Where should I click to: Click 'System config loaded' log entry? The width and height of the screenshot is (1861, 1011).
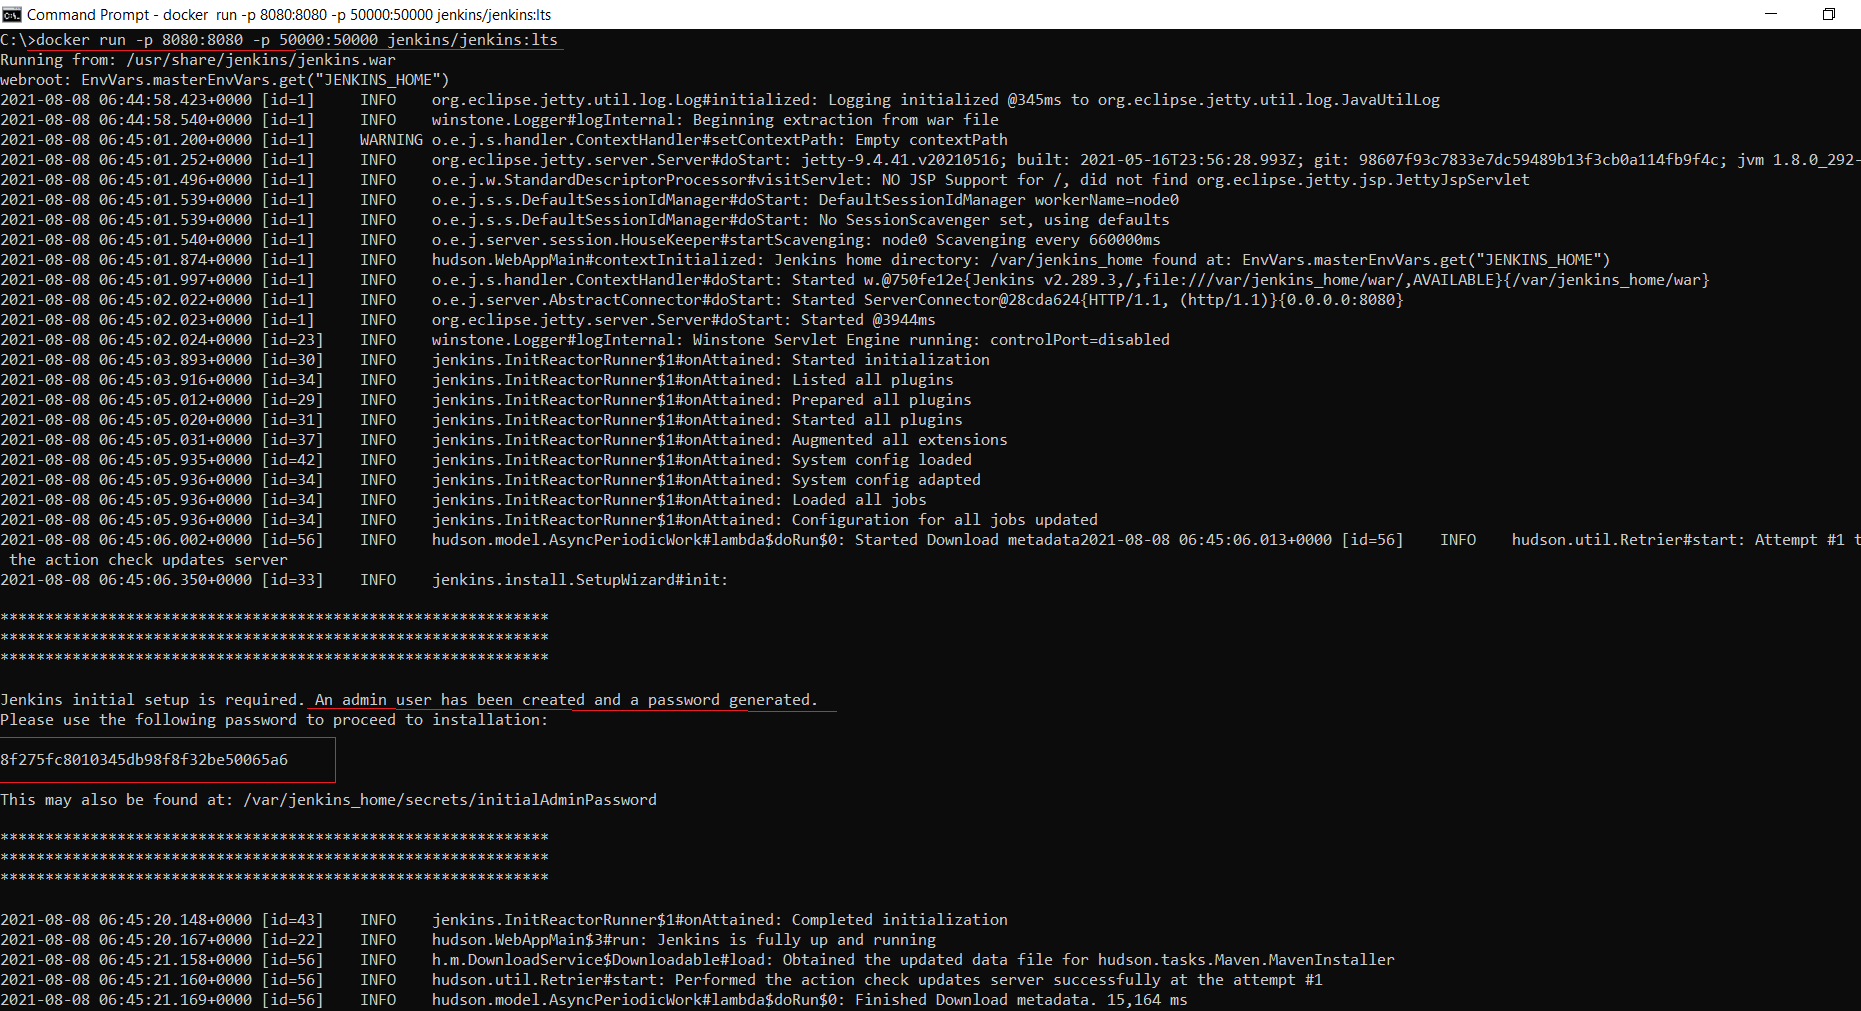(882, 460)
